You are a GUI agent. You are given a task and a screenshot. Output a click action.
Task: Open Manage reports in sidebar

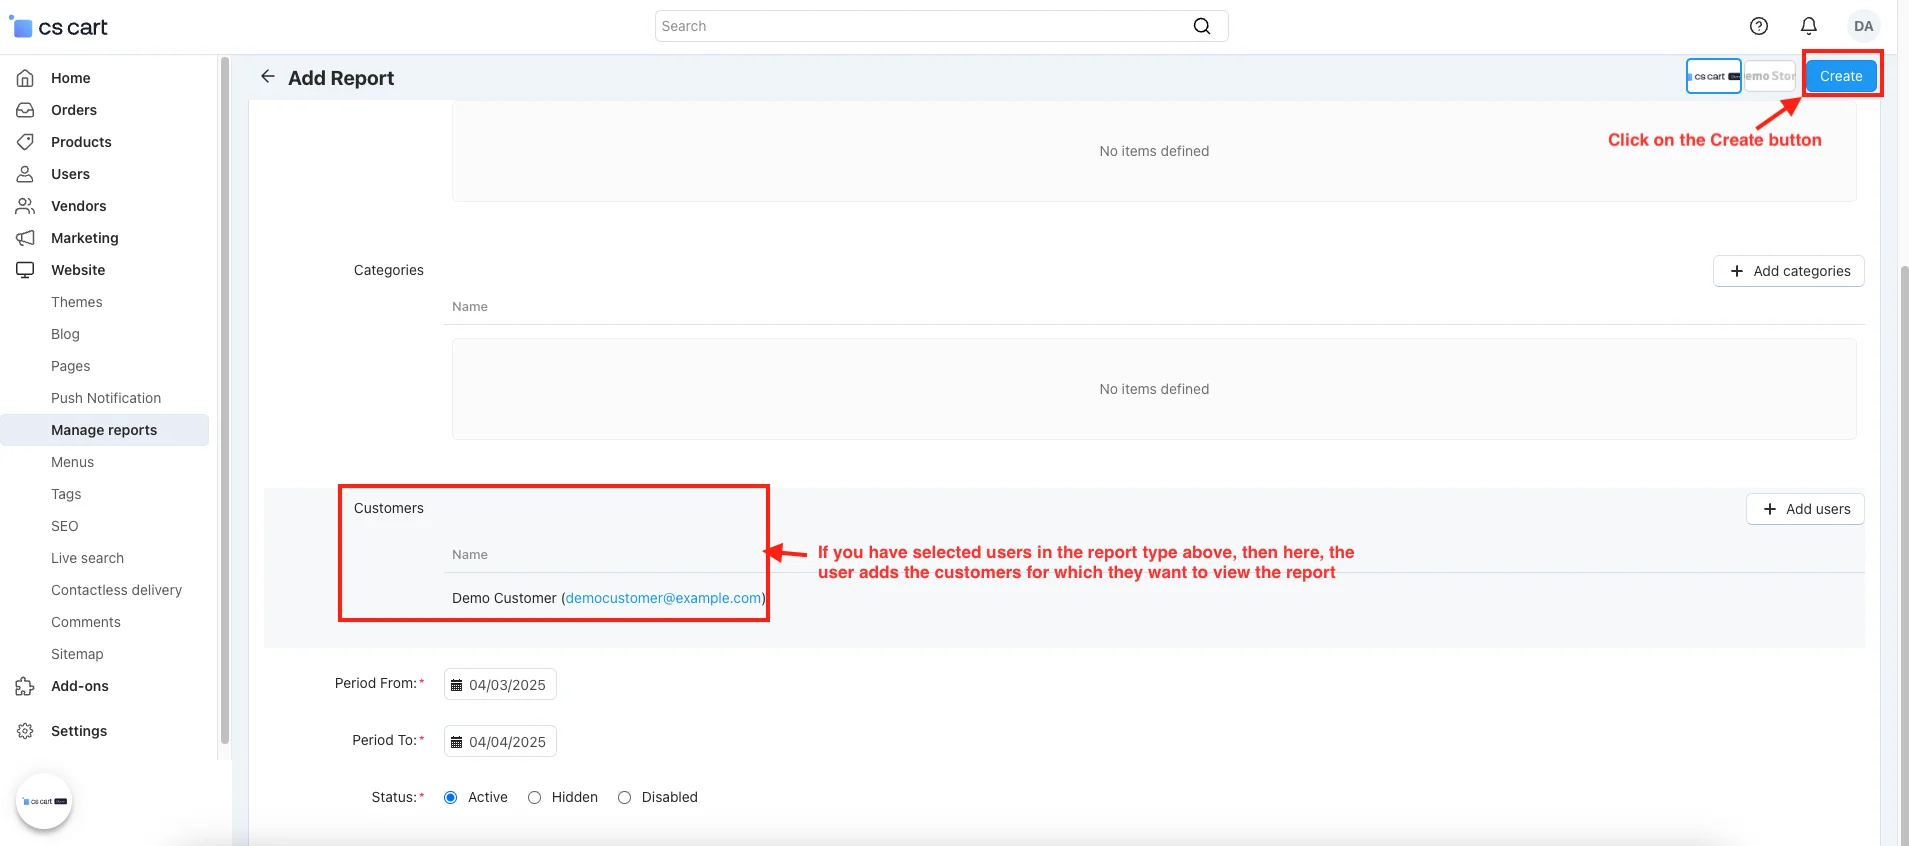click(x=104, y=430)
